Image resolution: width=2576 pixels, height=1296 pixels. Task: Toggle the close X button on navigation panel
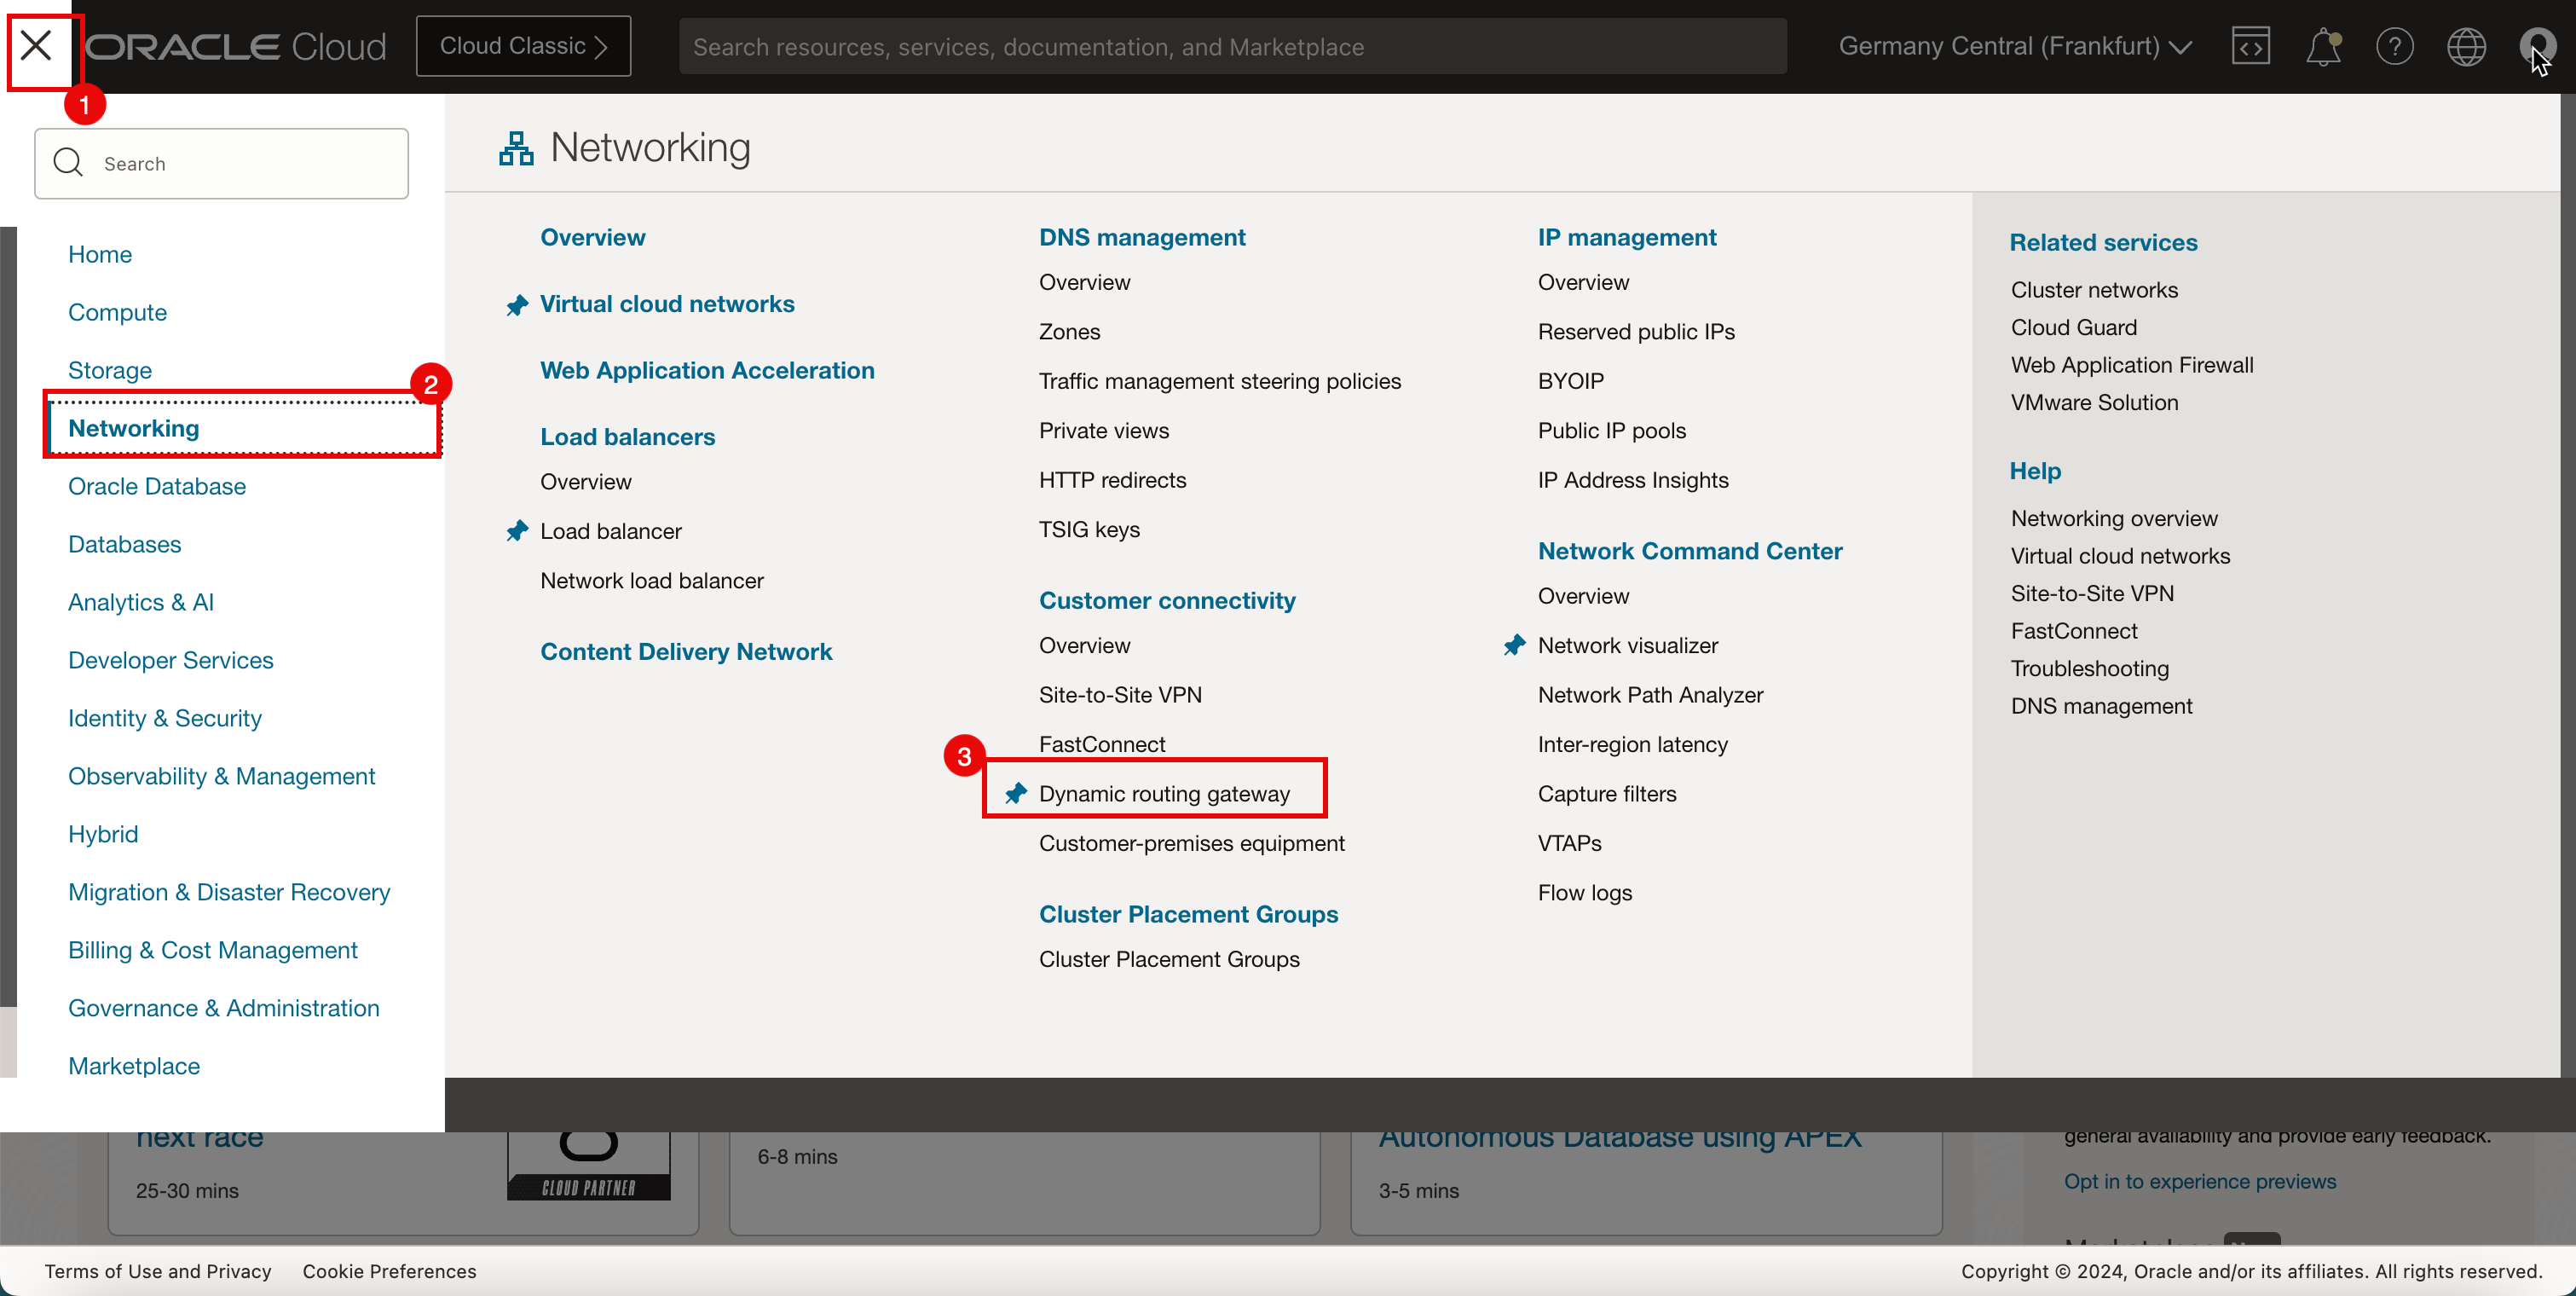37,44
